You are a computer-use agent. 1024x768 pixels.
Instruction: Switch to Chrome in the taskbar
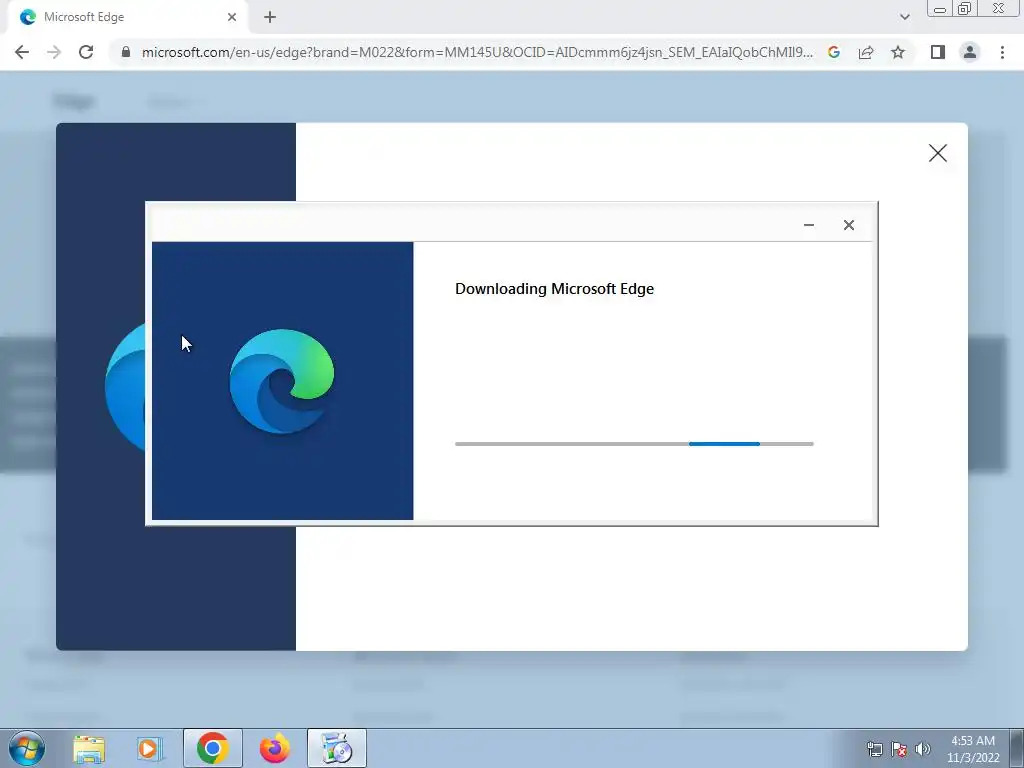[x=212, y=748]
